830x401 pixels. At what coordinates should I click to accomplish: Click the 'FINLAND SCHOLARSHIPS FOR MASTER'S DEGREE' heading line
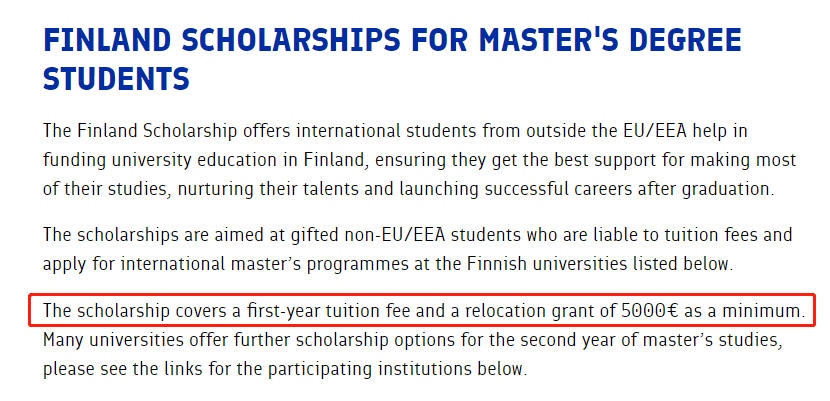tap(392, 39)
